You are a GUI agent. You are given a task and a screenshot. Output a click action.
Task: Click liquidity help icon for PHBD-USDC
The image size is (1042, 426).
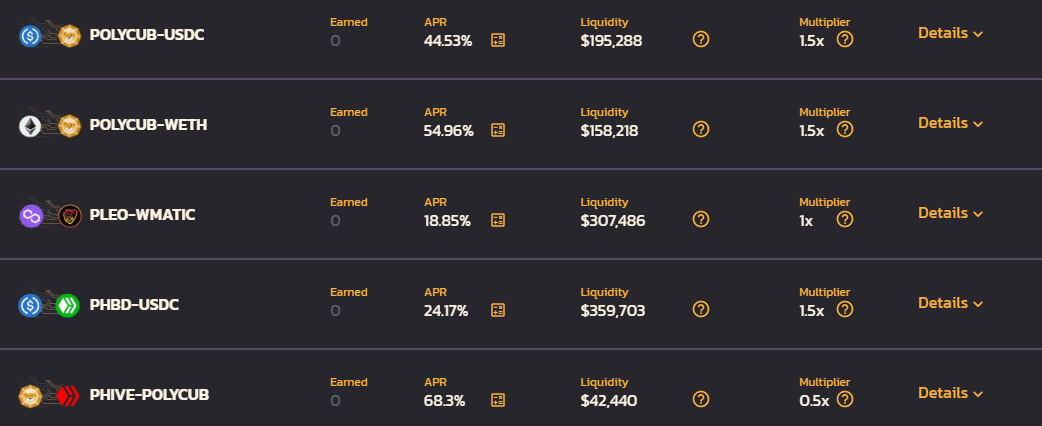click(x=700, y=309)
